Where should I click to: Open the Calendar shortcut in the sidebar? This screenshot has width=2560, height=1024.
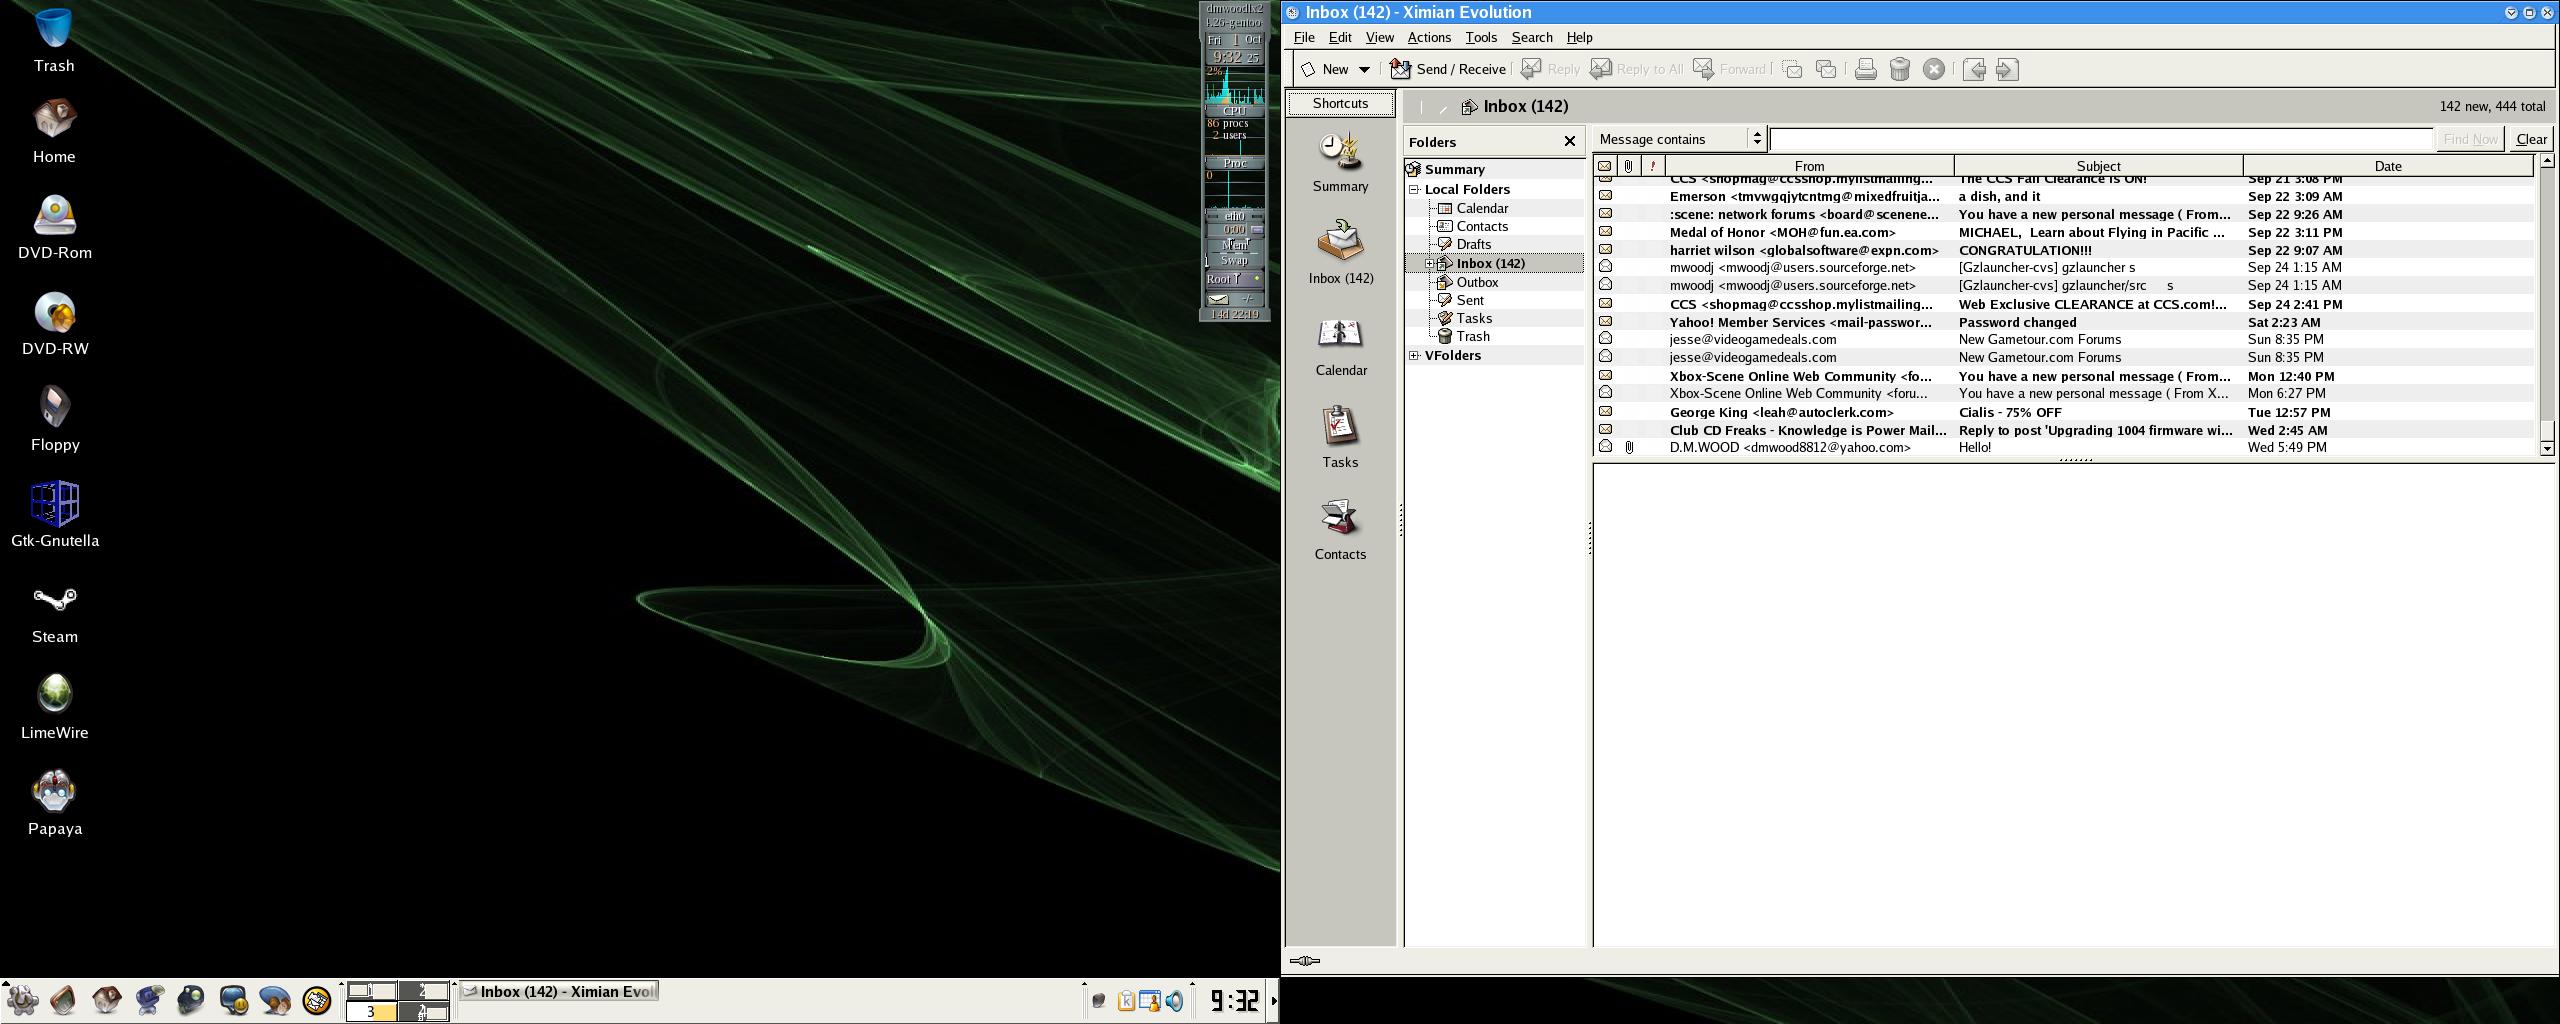coord(1340,345)
